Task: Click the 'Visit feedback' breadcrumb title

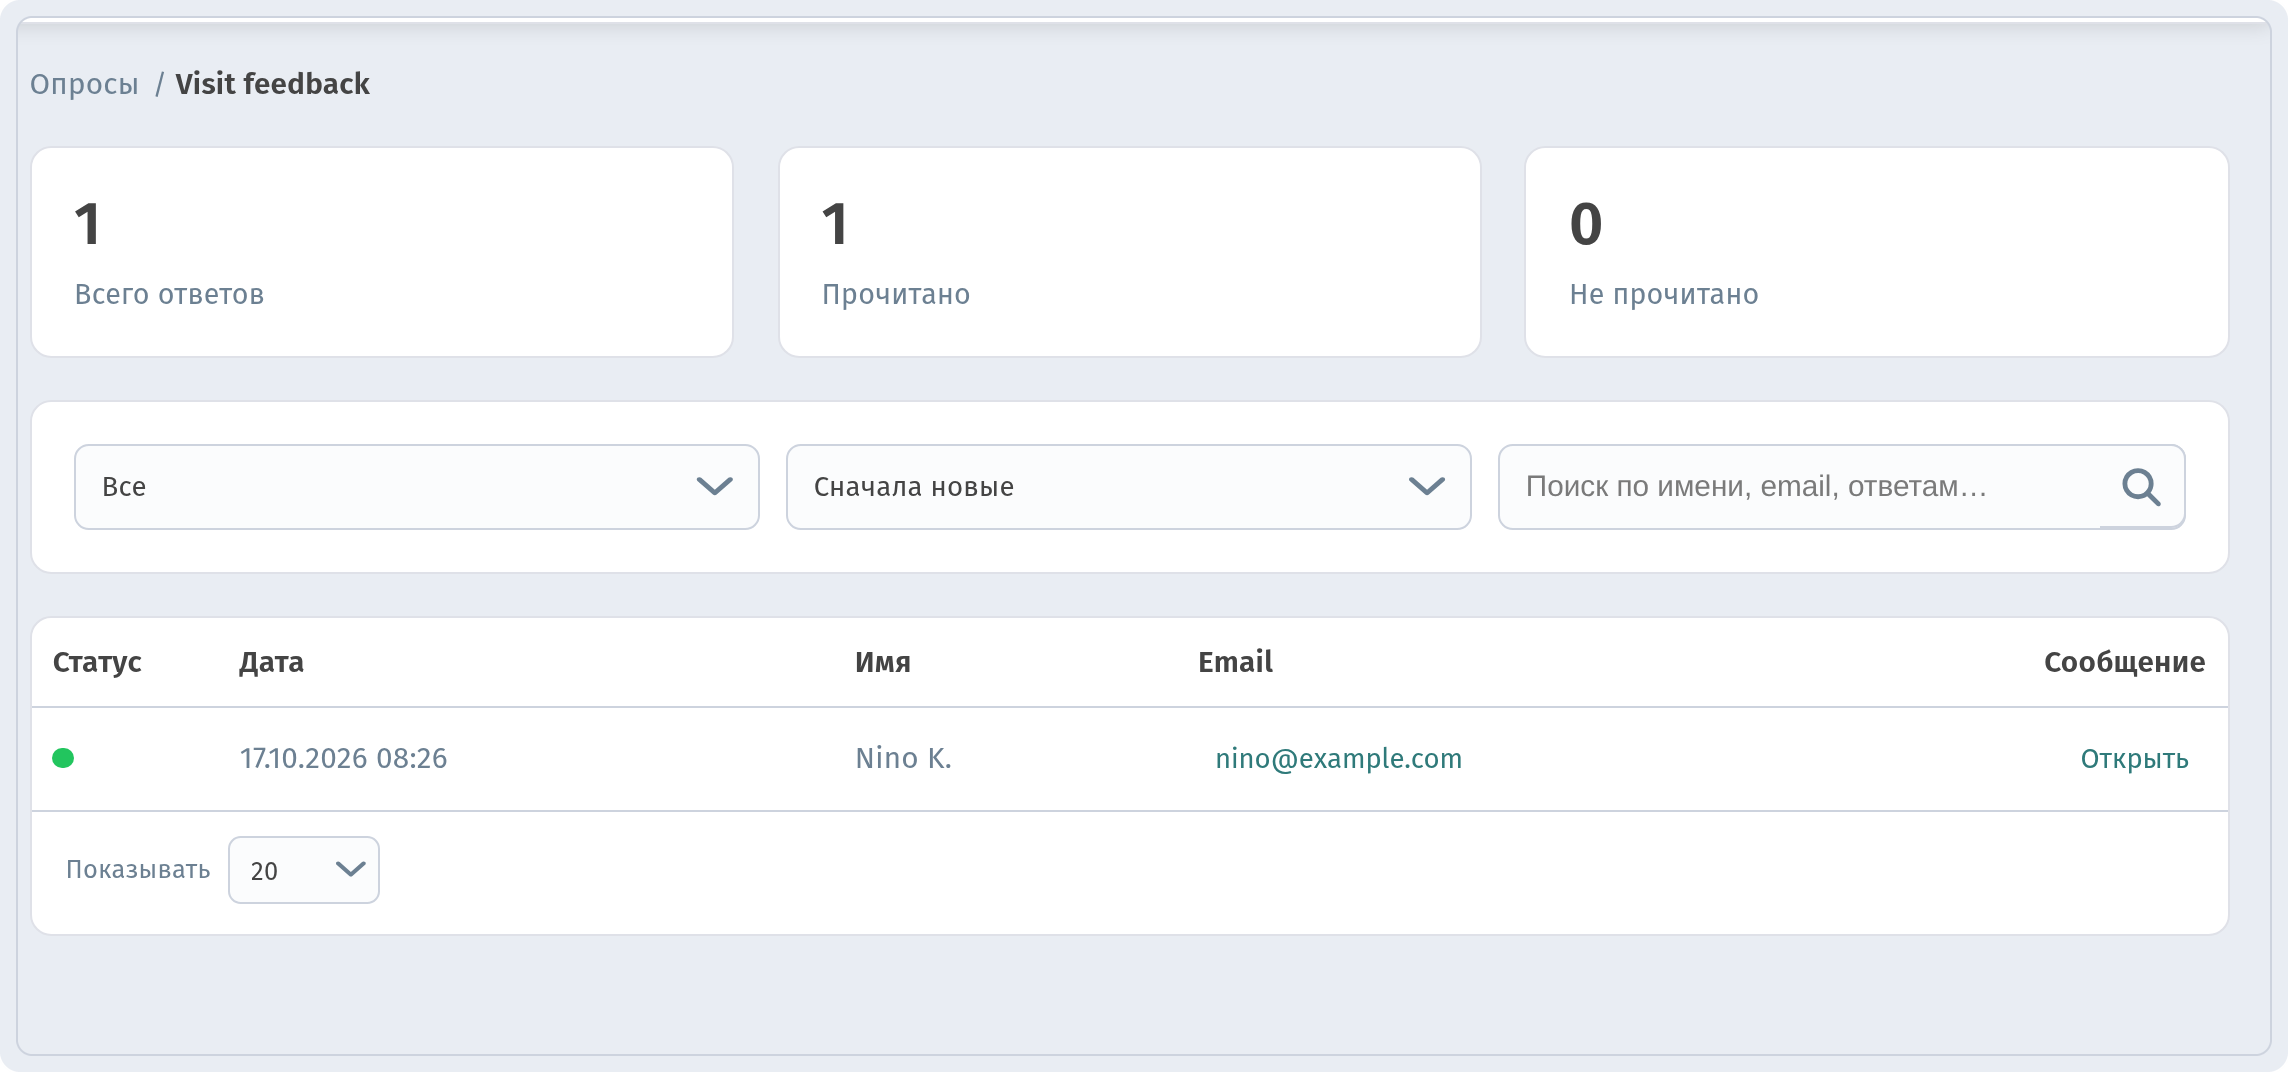Action: [x=272, y=84]
